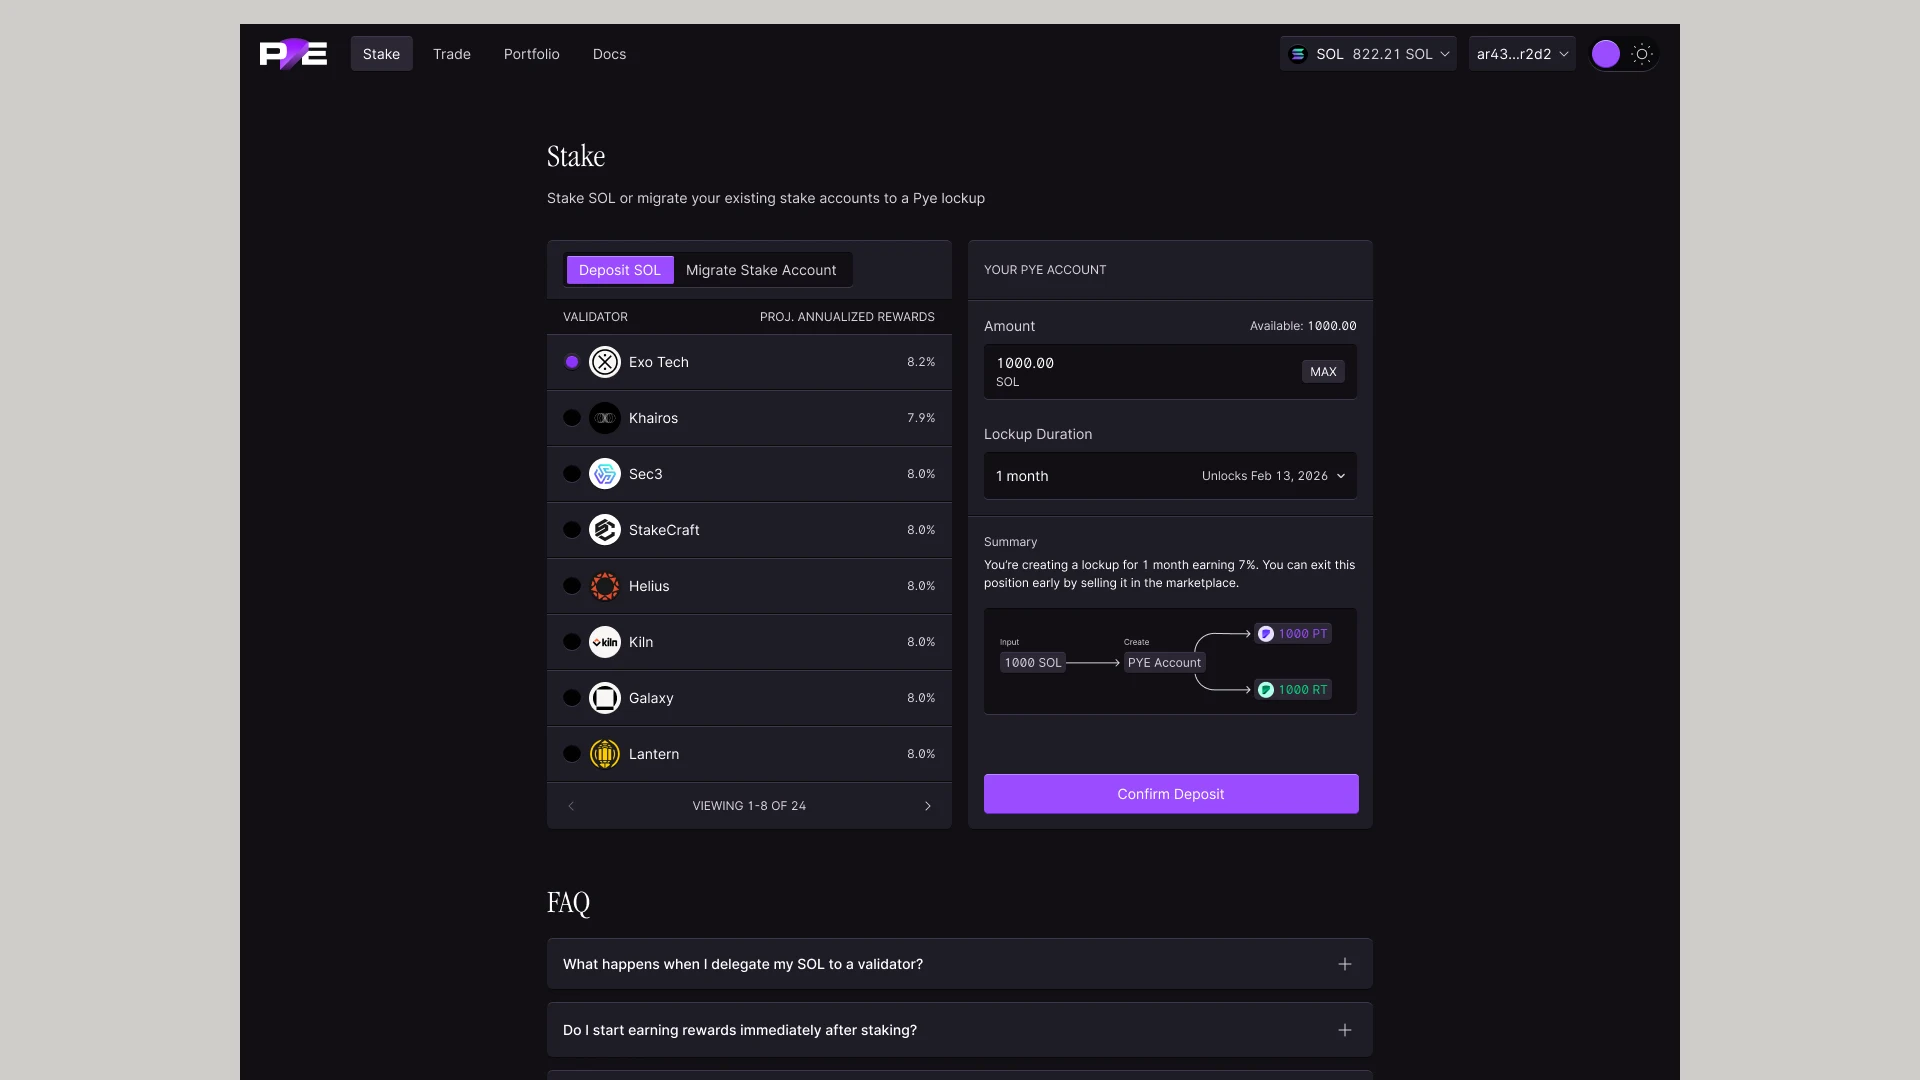Open the Portfolio nav tab

[532, 54]
